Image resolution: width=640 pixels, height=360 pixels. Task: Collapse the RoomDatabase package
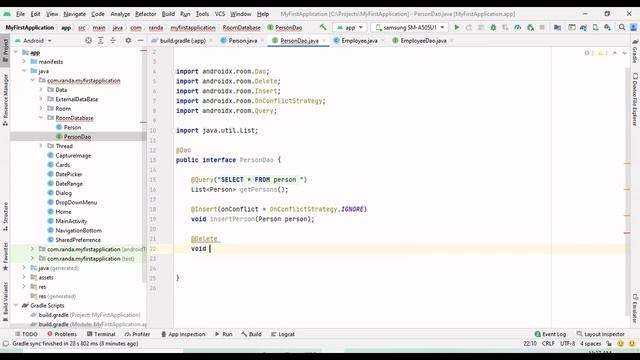[41, 118]
